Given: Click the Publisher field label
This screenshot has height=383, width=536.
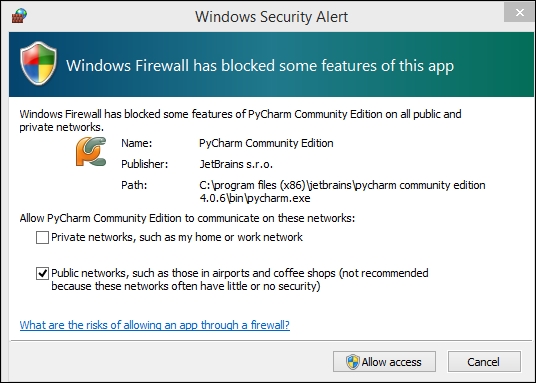Looking at the screenshot, I should 145,164.
